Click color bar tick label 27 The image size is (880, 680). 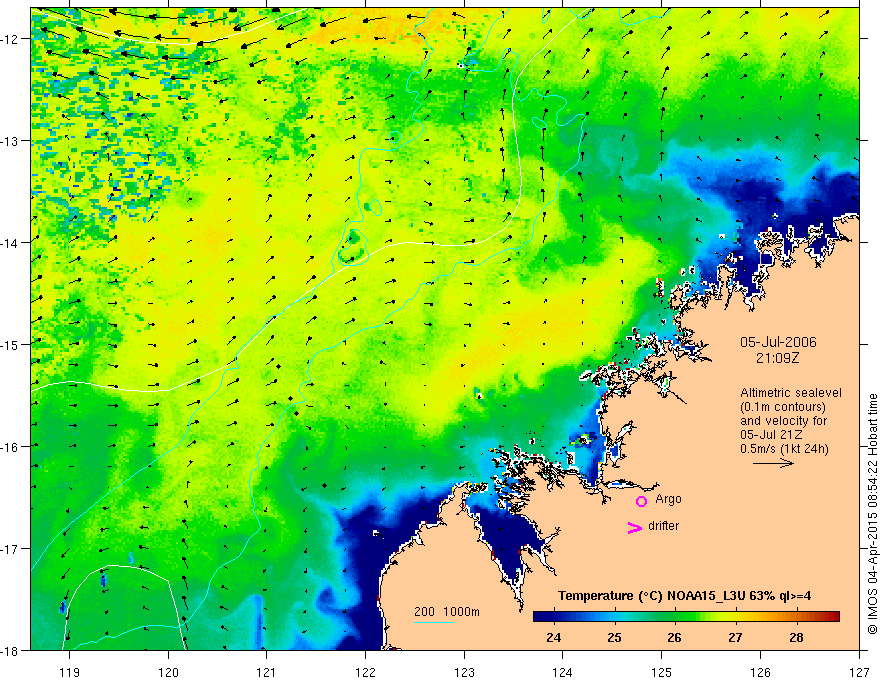click(735, 637)
